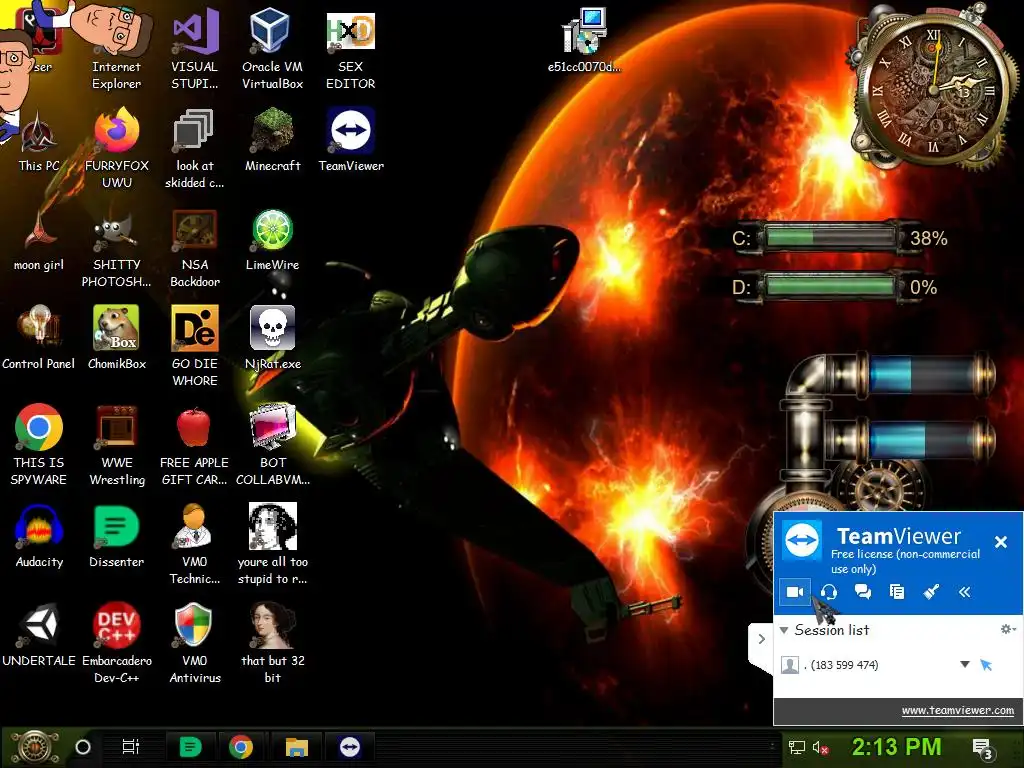Open Chrome from the taskbar

240,746
